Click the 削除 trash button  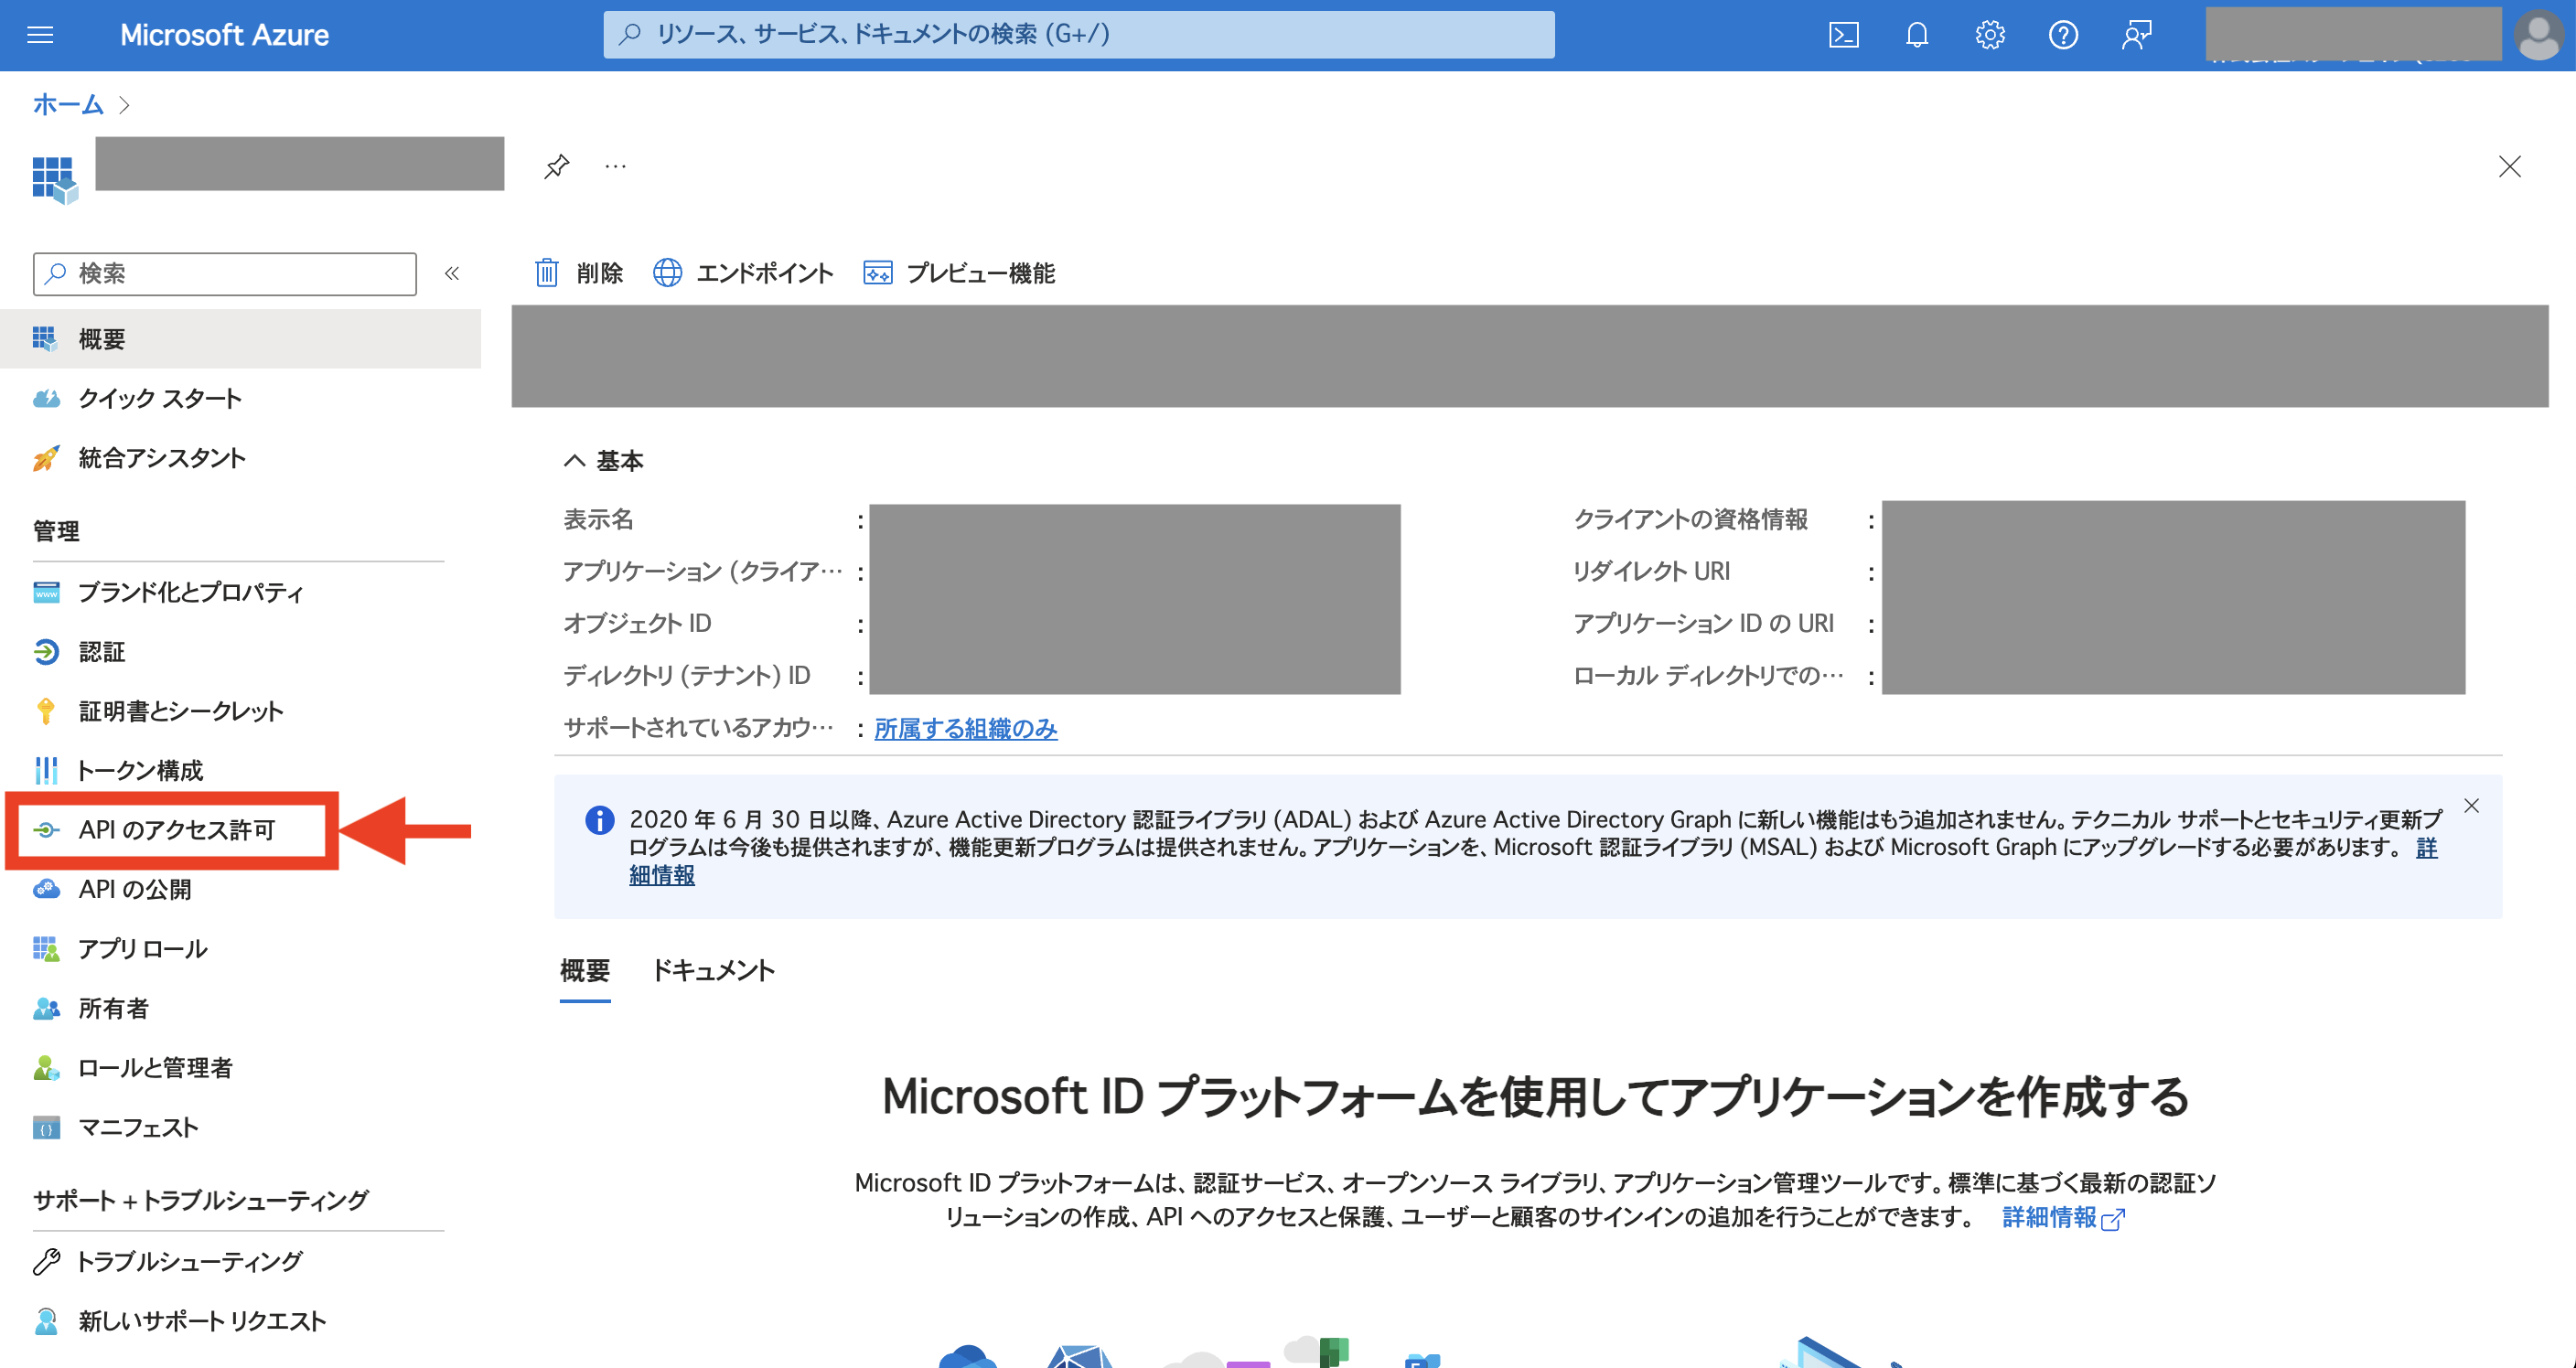click(x=579, y=273)
